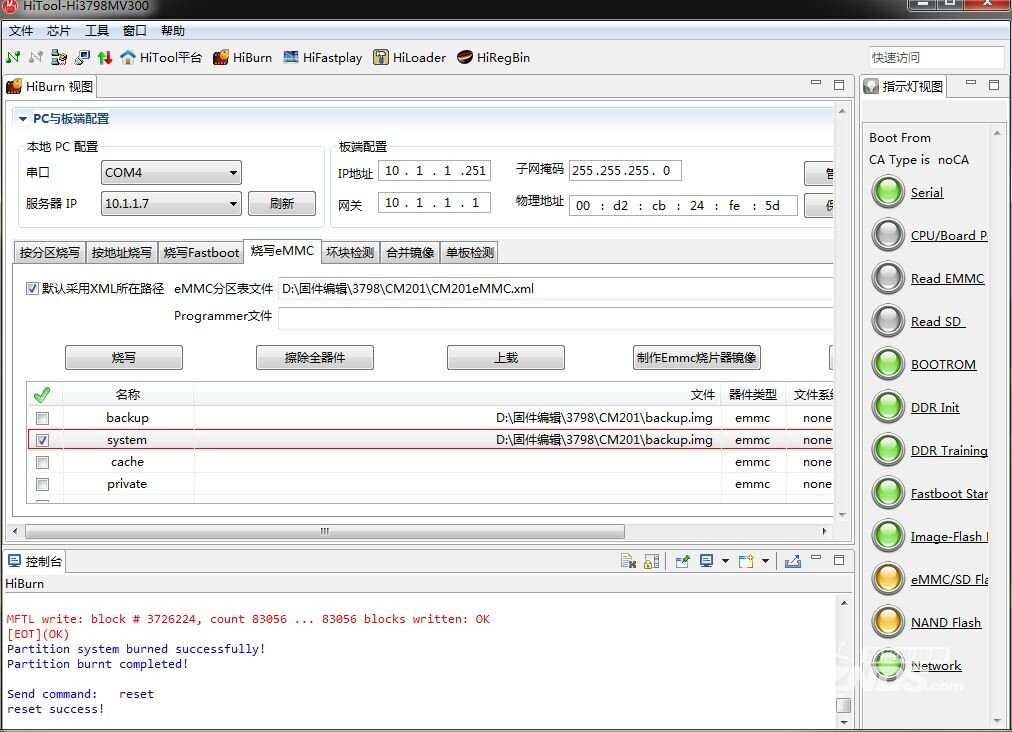Check the backup partition checkbox
Screen dimensions: 1012x732
tap(43, 418)
